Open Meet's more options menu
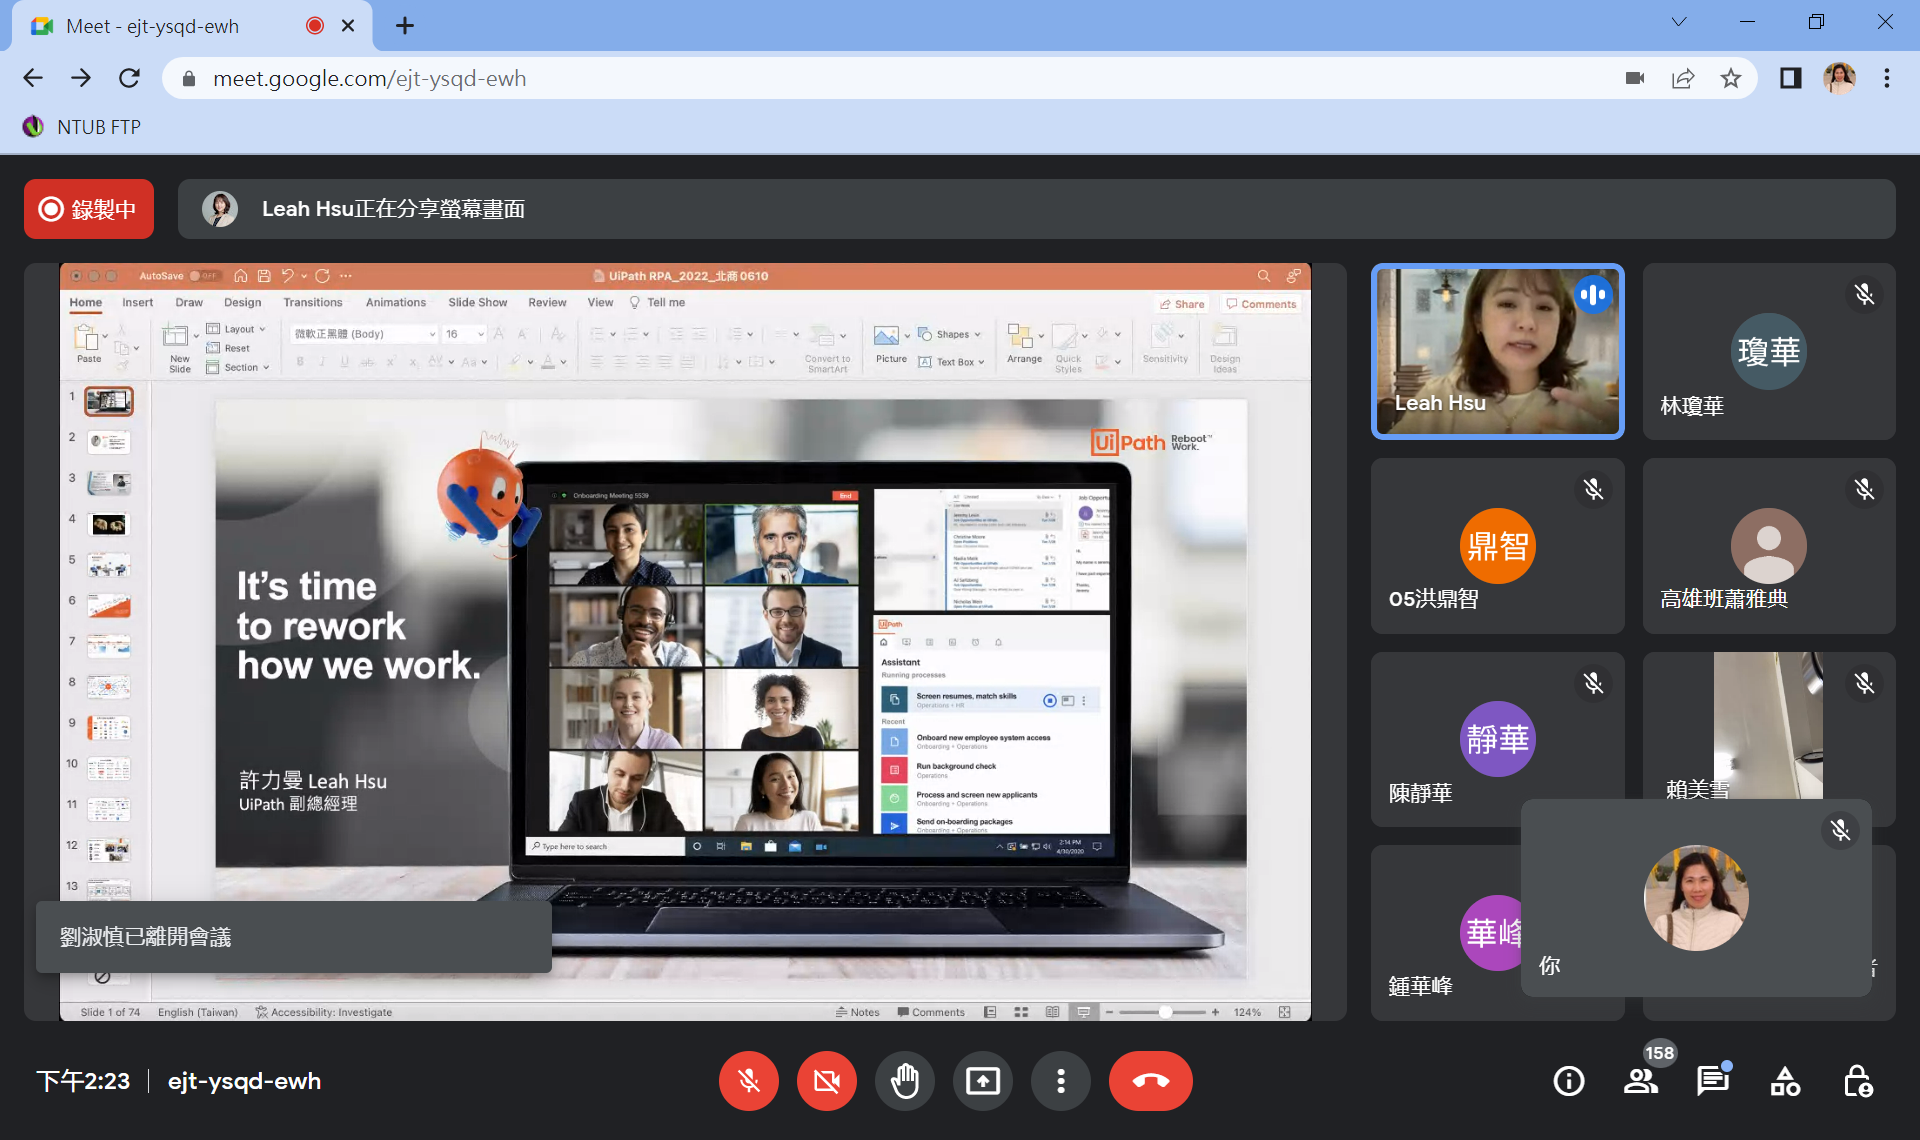This screenshot has height=1140, width=1920. (1060, 1081)
